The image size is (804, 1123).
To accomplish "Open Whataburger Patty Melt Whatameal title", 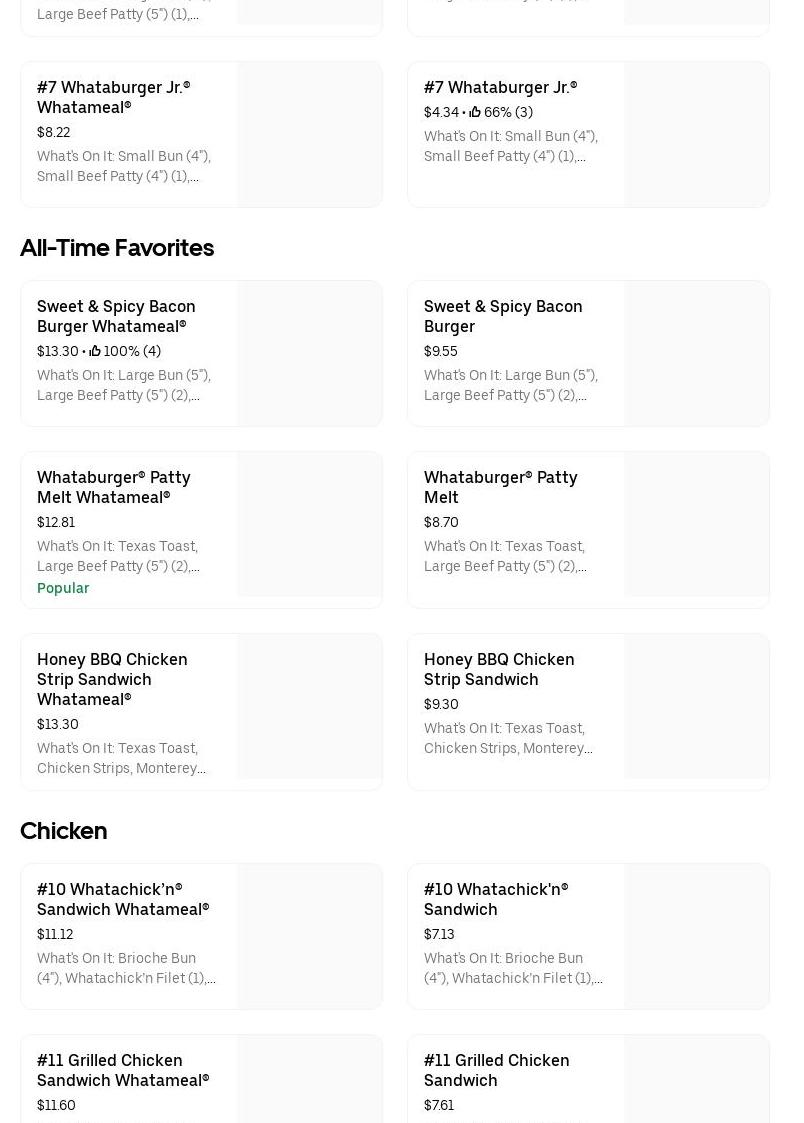I will click(x=113, y=487).
